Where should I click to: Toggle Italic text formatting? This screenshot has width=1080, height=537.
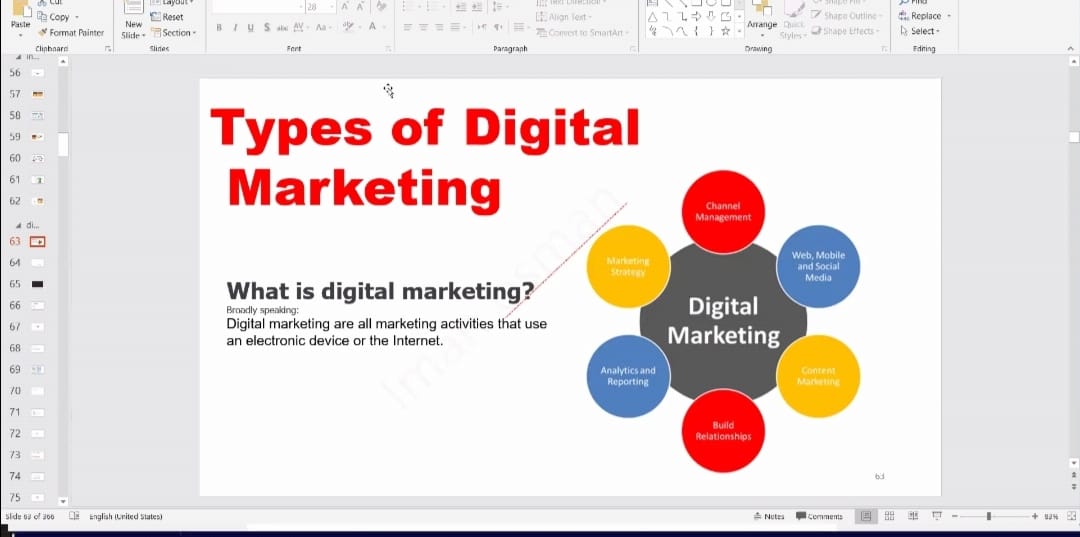(234, 27)
